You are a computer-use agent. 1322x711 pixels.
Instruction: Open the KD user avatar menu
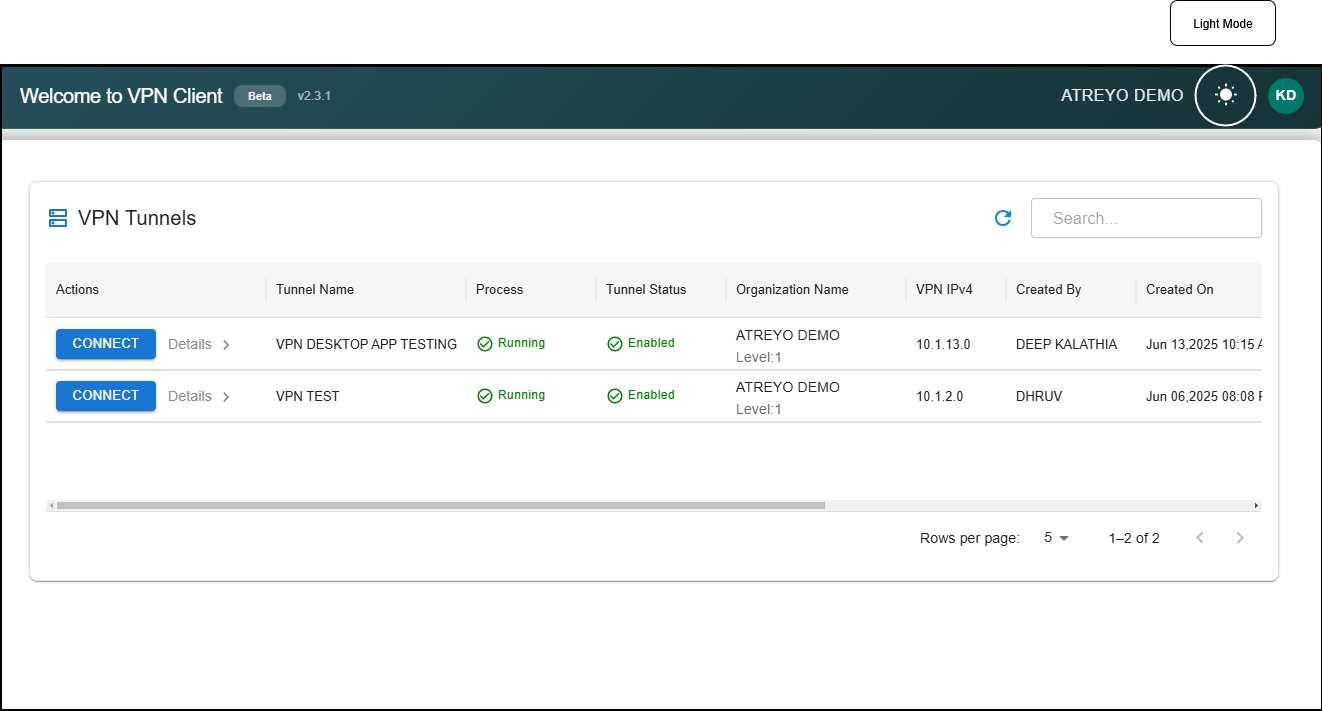(1285, 96)
